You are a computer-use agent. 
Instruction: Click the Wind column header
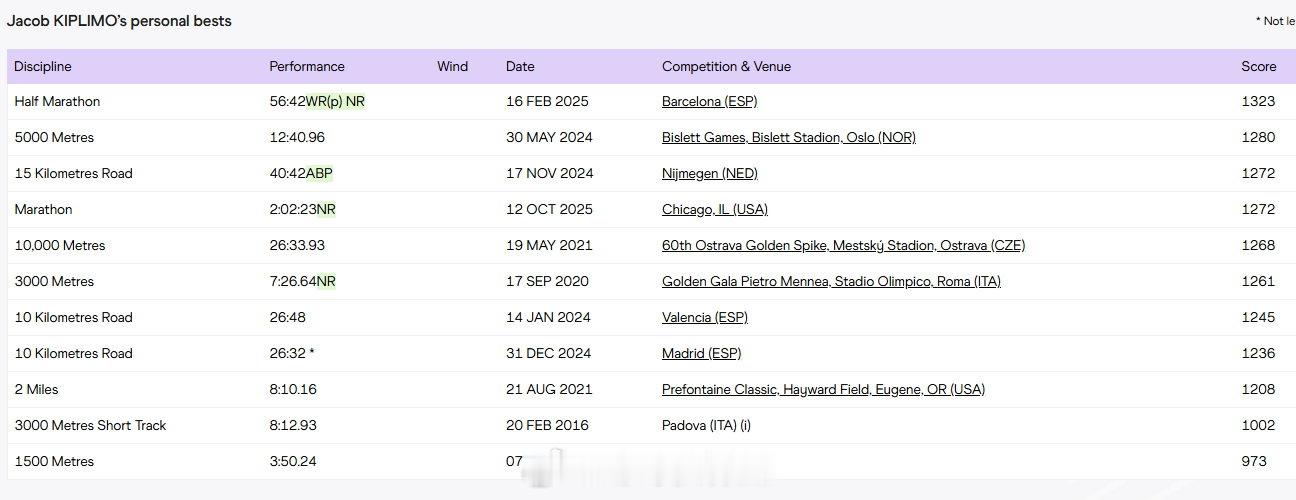tap(452, 66)
